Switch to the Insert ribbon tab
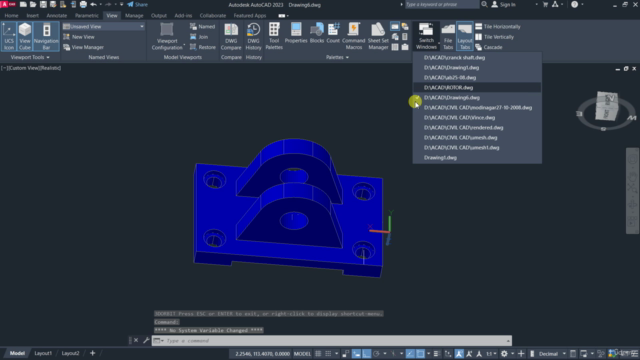 pyautogui.click(x=32, y=16)
